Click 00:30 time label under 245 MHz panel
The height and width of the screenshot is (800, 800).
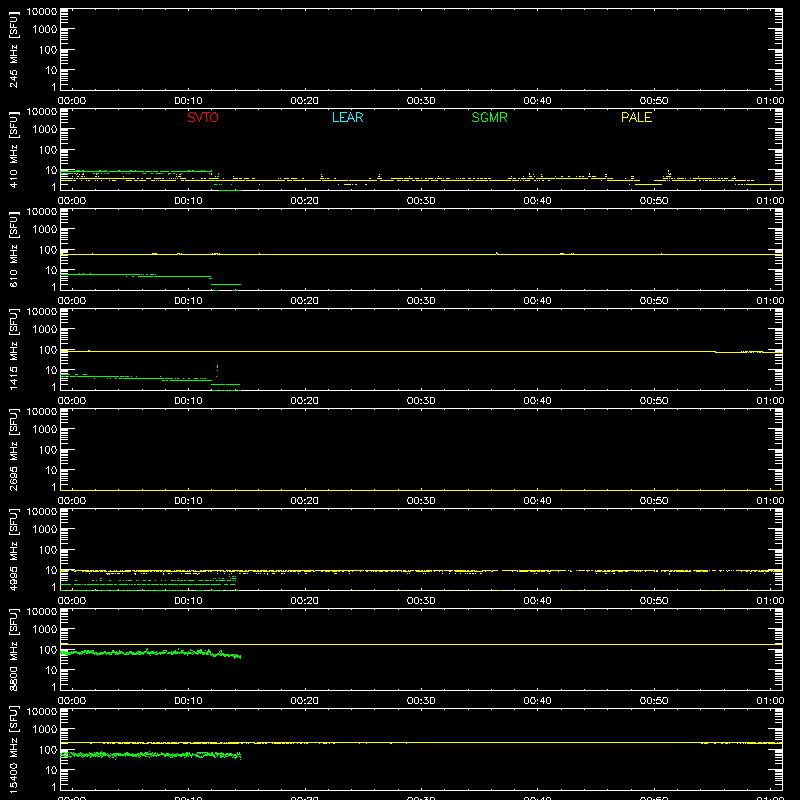[421, 101]
